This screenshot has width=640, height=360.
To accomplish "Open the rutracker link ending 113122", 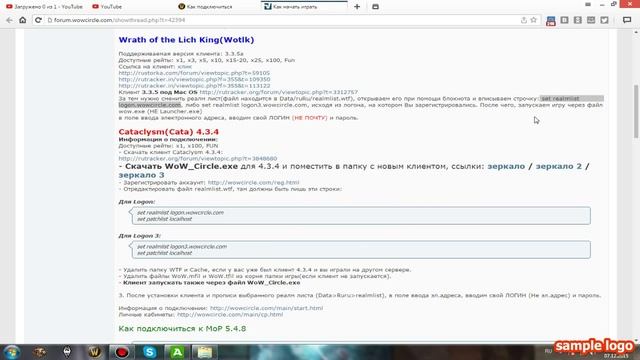I will point(194,86).
